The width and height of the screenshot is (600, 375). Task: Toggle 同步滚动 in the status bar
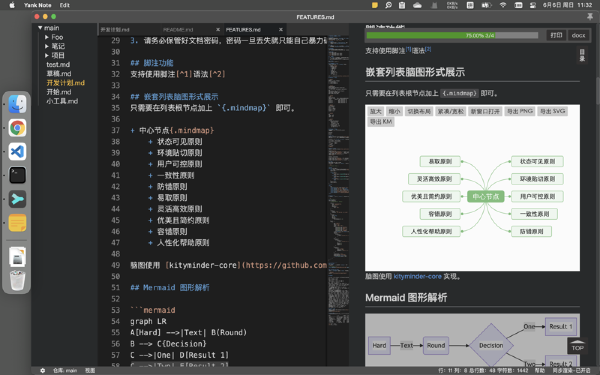(572, 370)
